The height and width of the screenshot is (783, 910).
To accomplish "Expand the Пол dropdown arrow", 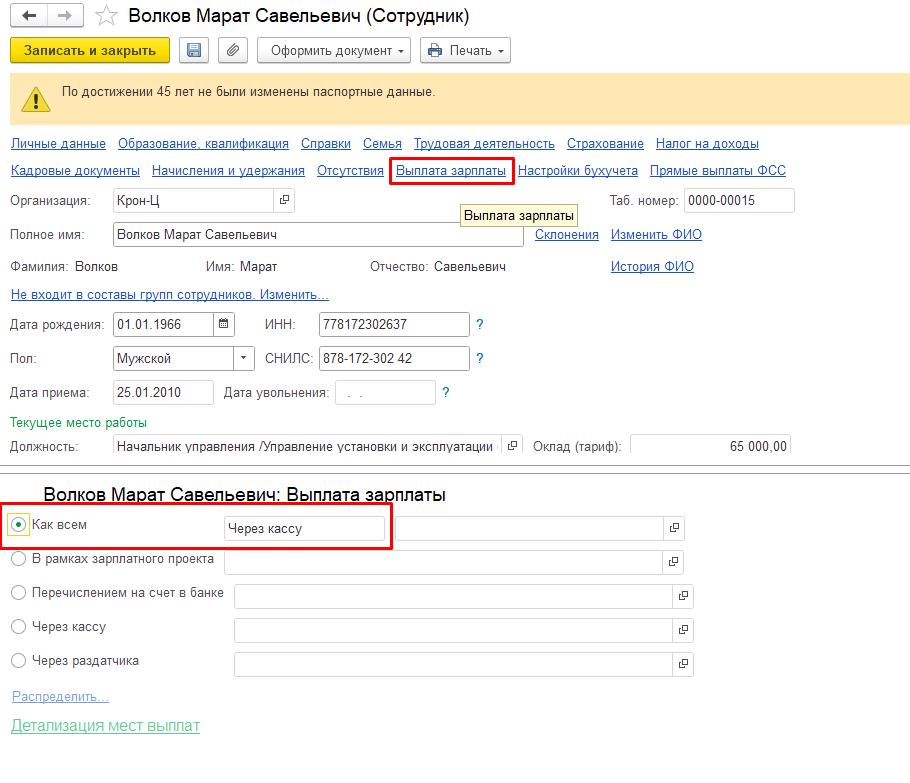I will pyautogui.click(x=244, y=358).
